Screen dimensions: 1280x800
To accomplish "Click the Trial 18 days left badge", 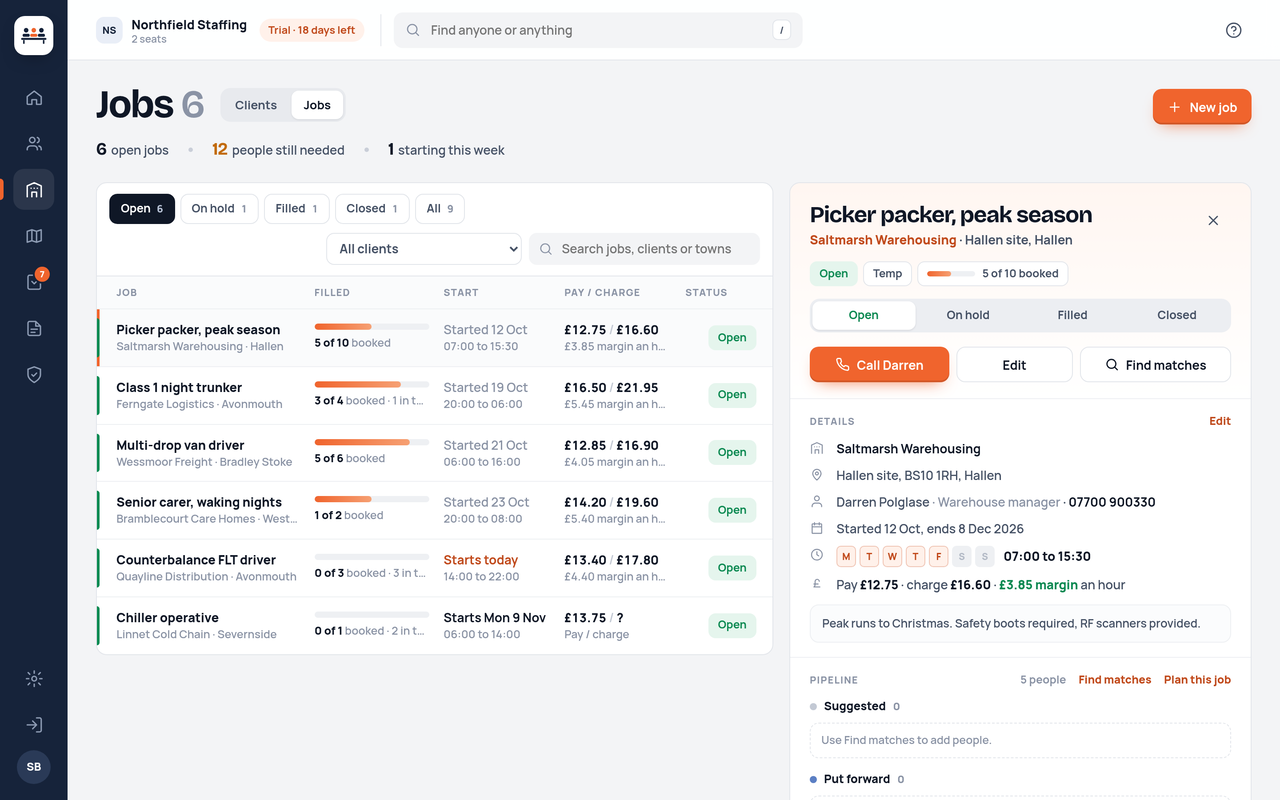I will tap(312, 30).
